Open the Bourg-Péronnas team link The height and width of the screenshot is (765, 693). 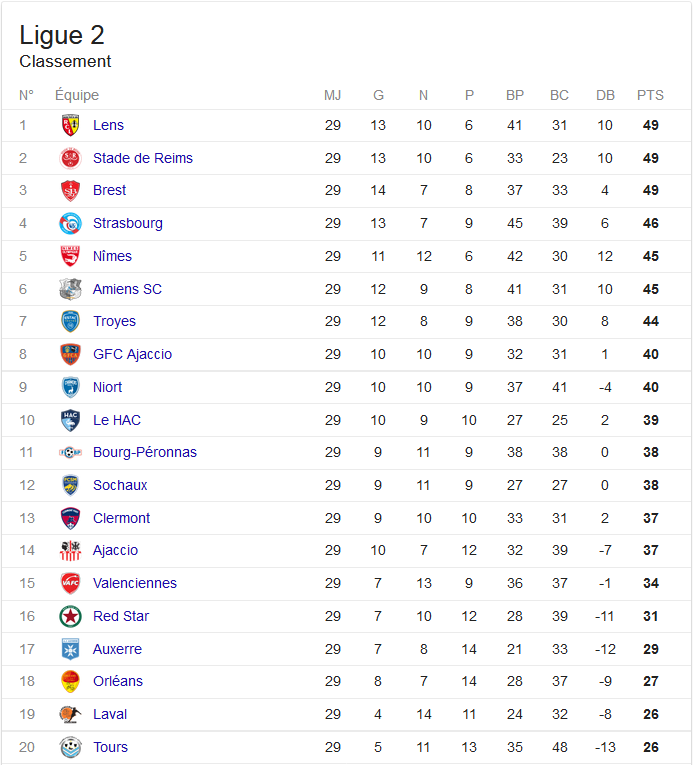pyautogui.click(x=144, y=452)
